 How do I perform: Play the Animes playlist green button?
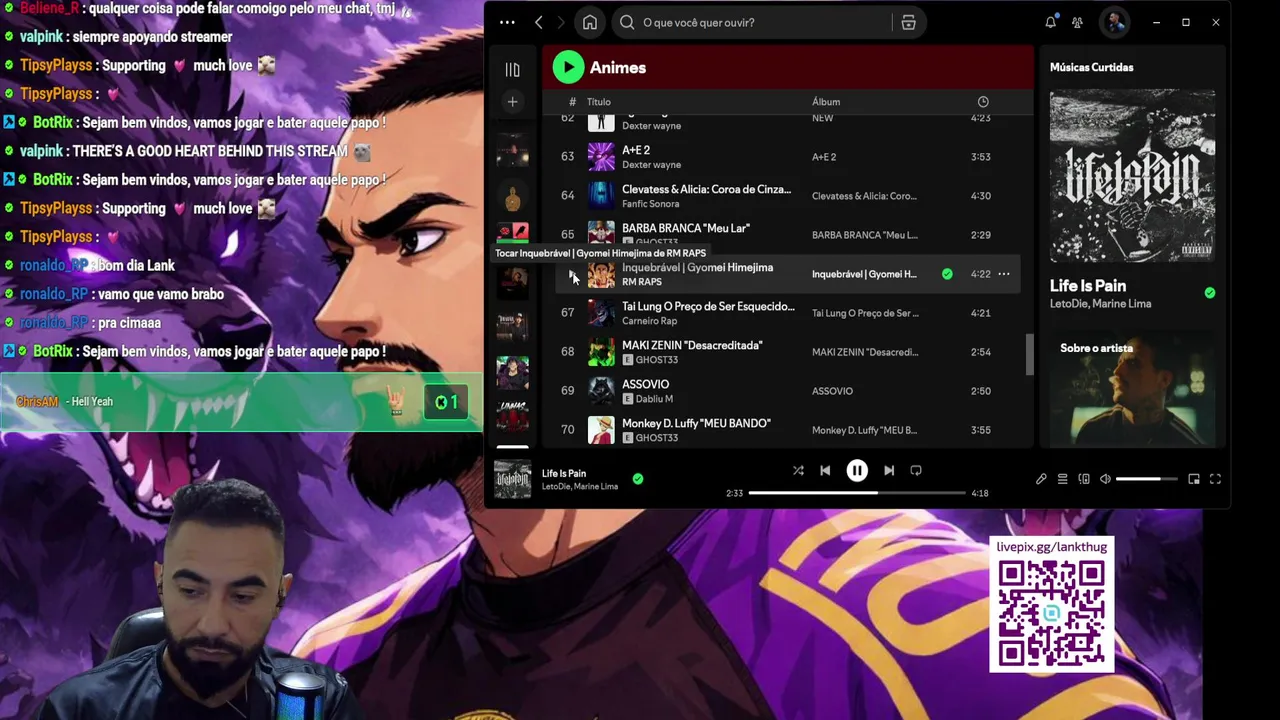(x=568, y=67)
